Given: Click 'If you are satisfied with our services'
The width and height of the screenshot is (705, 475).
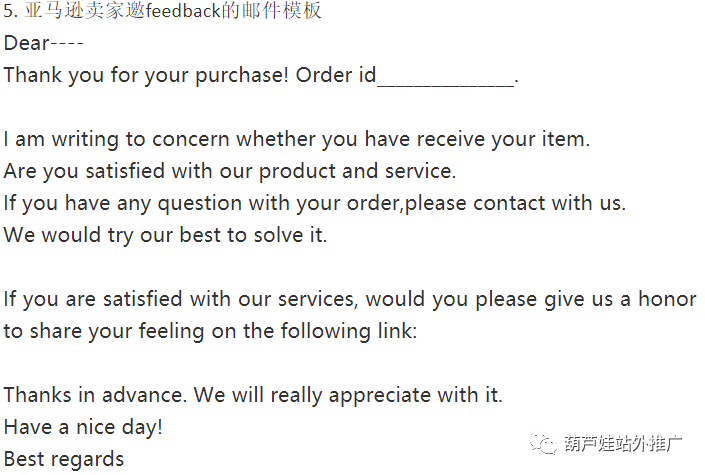Looking at the screenshot, I should (x=181, y=299).
